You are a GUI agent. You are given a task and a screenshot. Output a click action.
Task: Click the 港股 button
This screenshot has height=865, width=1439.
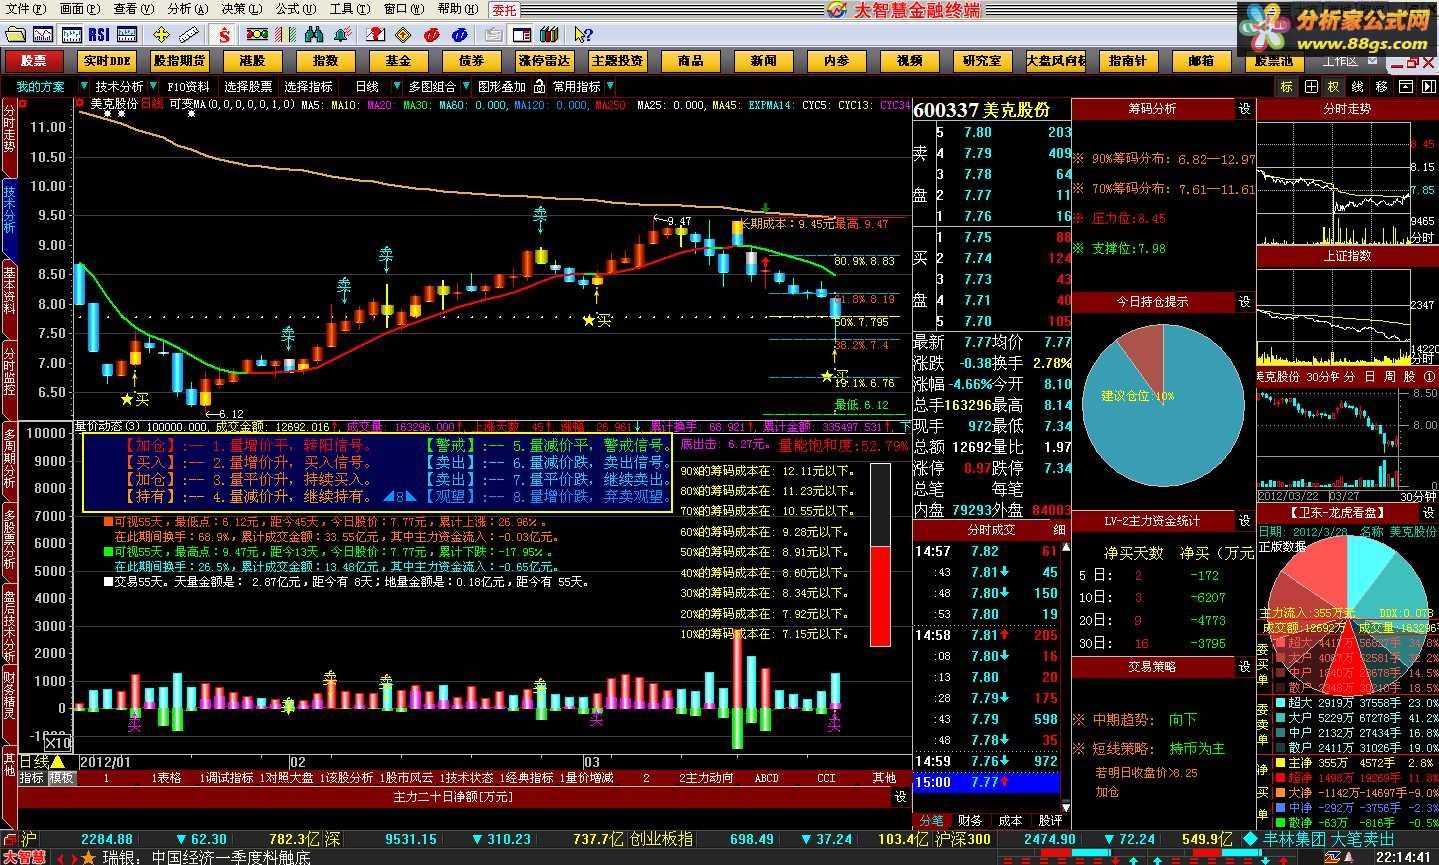coord(252,61)
